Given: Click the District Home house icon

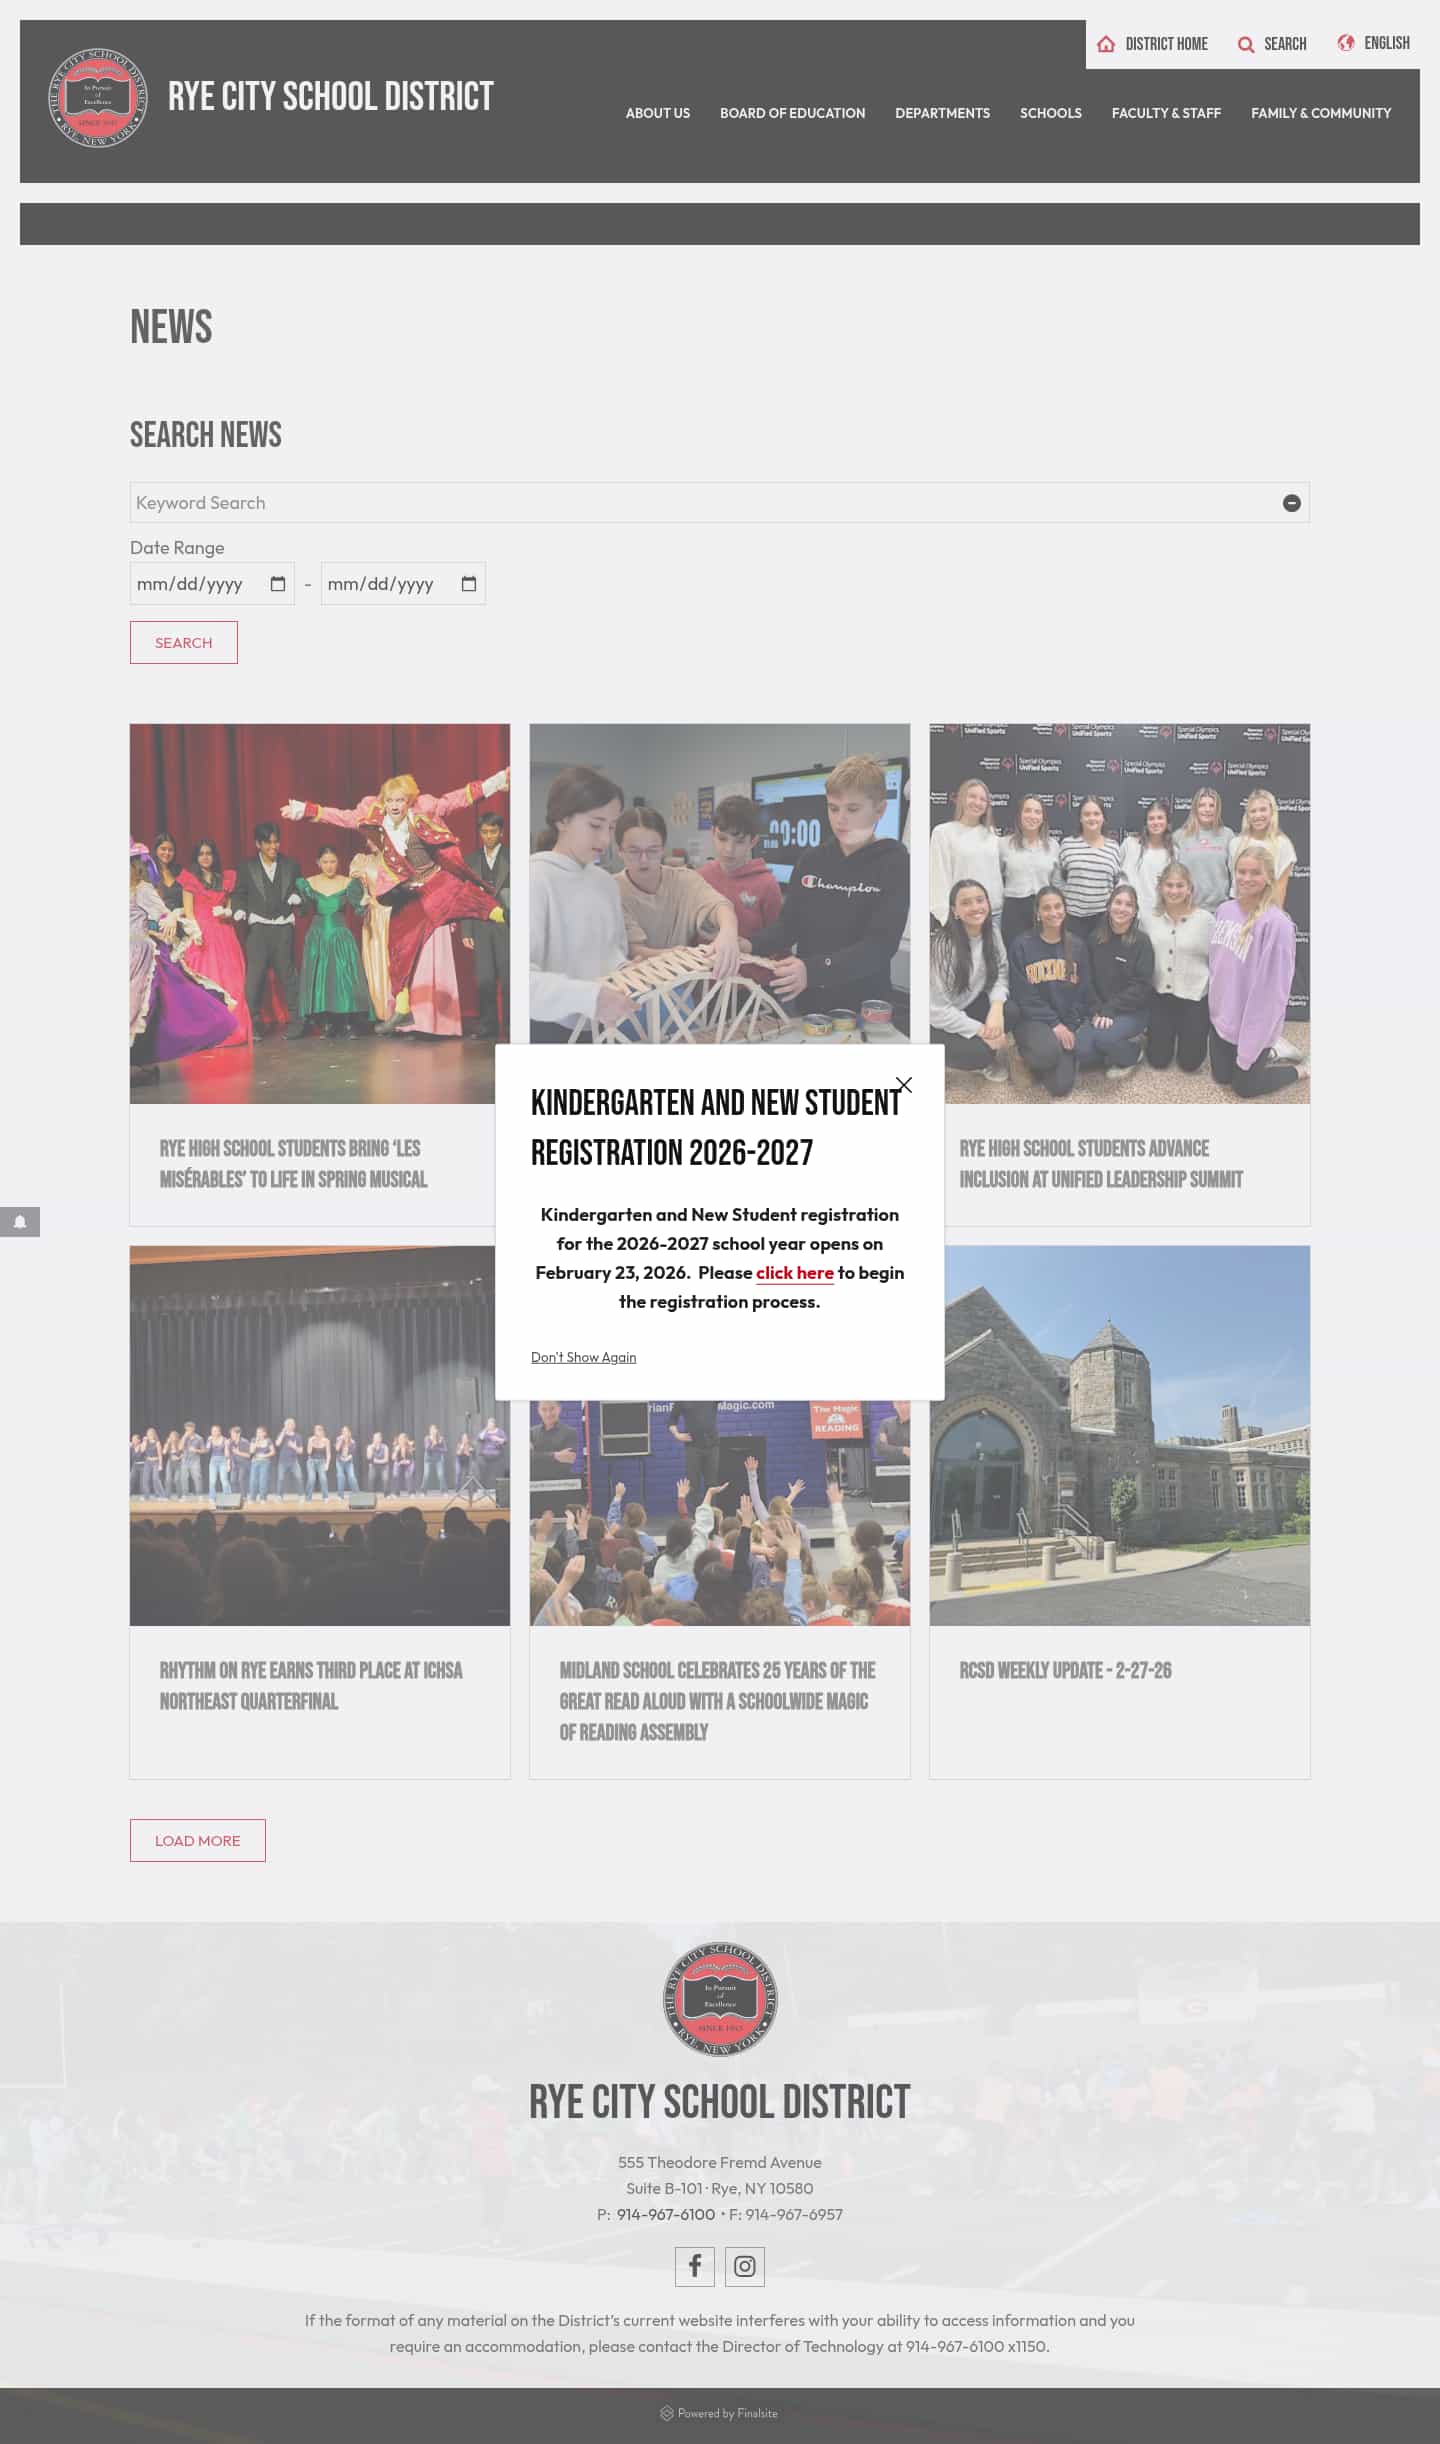Looking at the screenshot, I should tap(1106, 44).
